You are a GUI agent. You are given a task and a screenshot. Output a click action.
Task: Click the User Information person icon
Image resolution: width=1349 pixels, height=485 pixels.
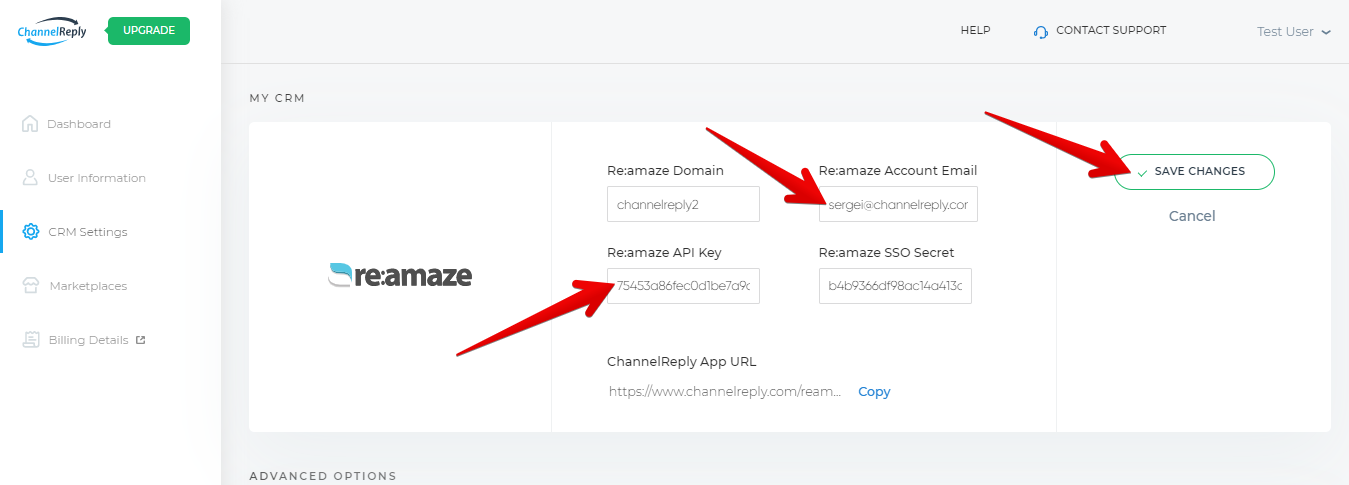(30, 178)
